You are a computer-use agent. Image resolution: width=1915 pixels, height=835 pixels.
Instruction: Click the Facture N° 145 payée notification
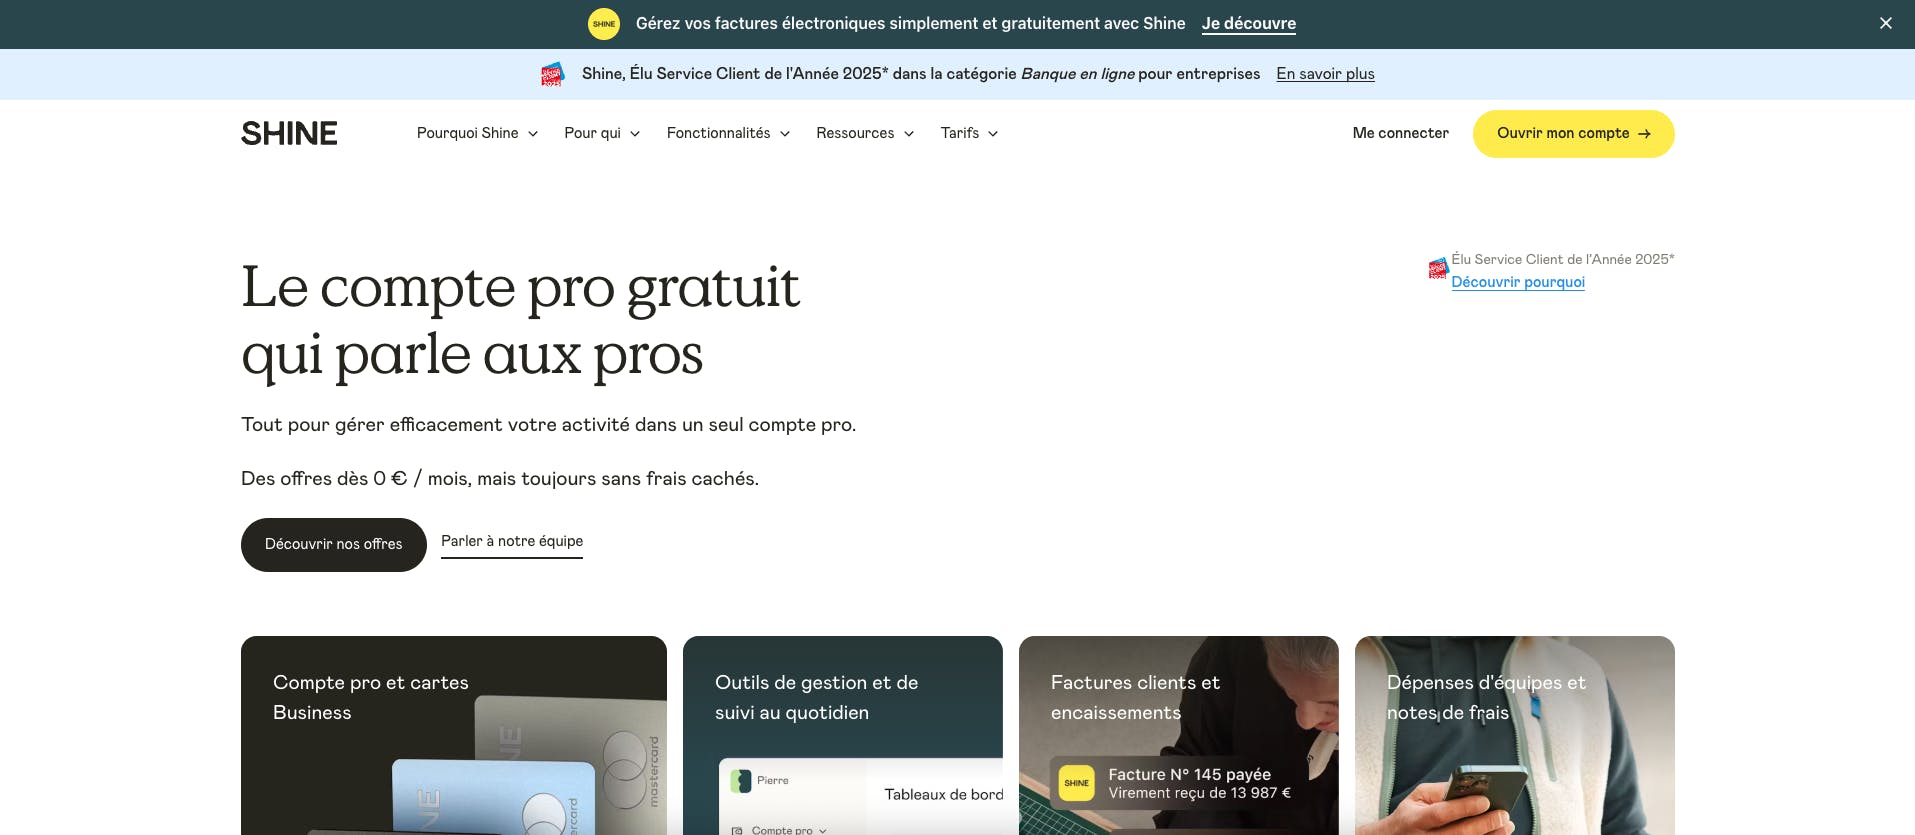pyautogui.click(x=1180, y=783)
